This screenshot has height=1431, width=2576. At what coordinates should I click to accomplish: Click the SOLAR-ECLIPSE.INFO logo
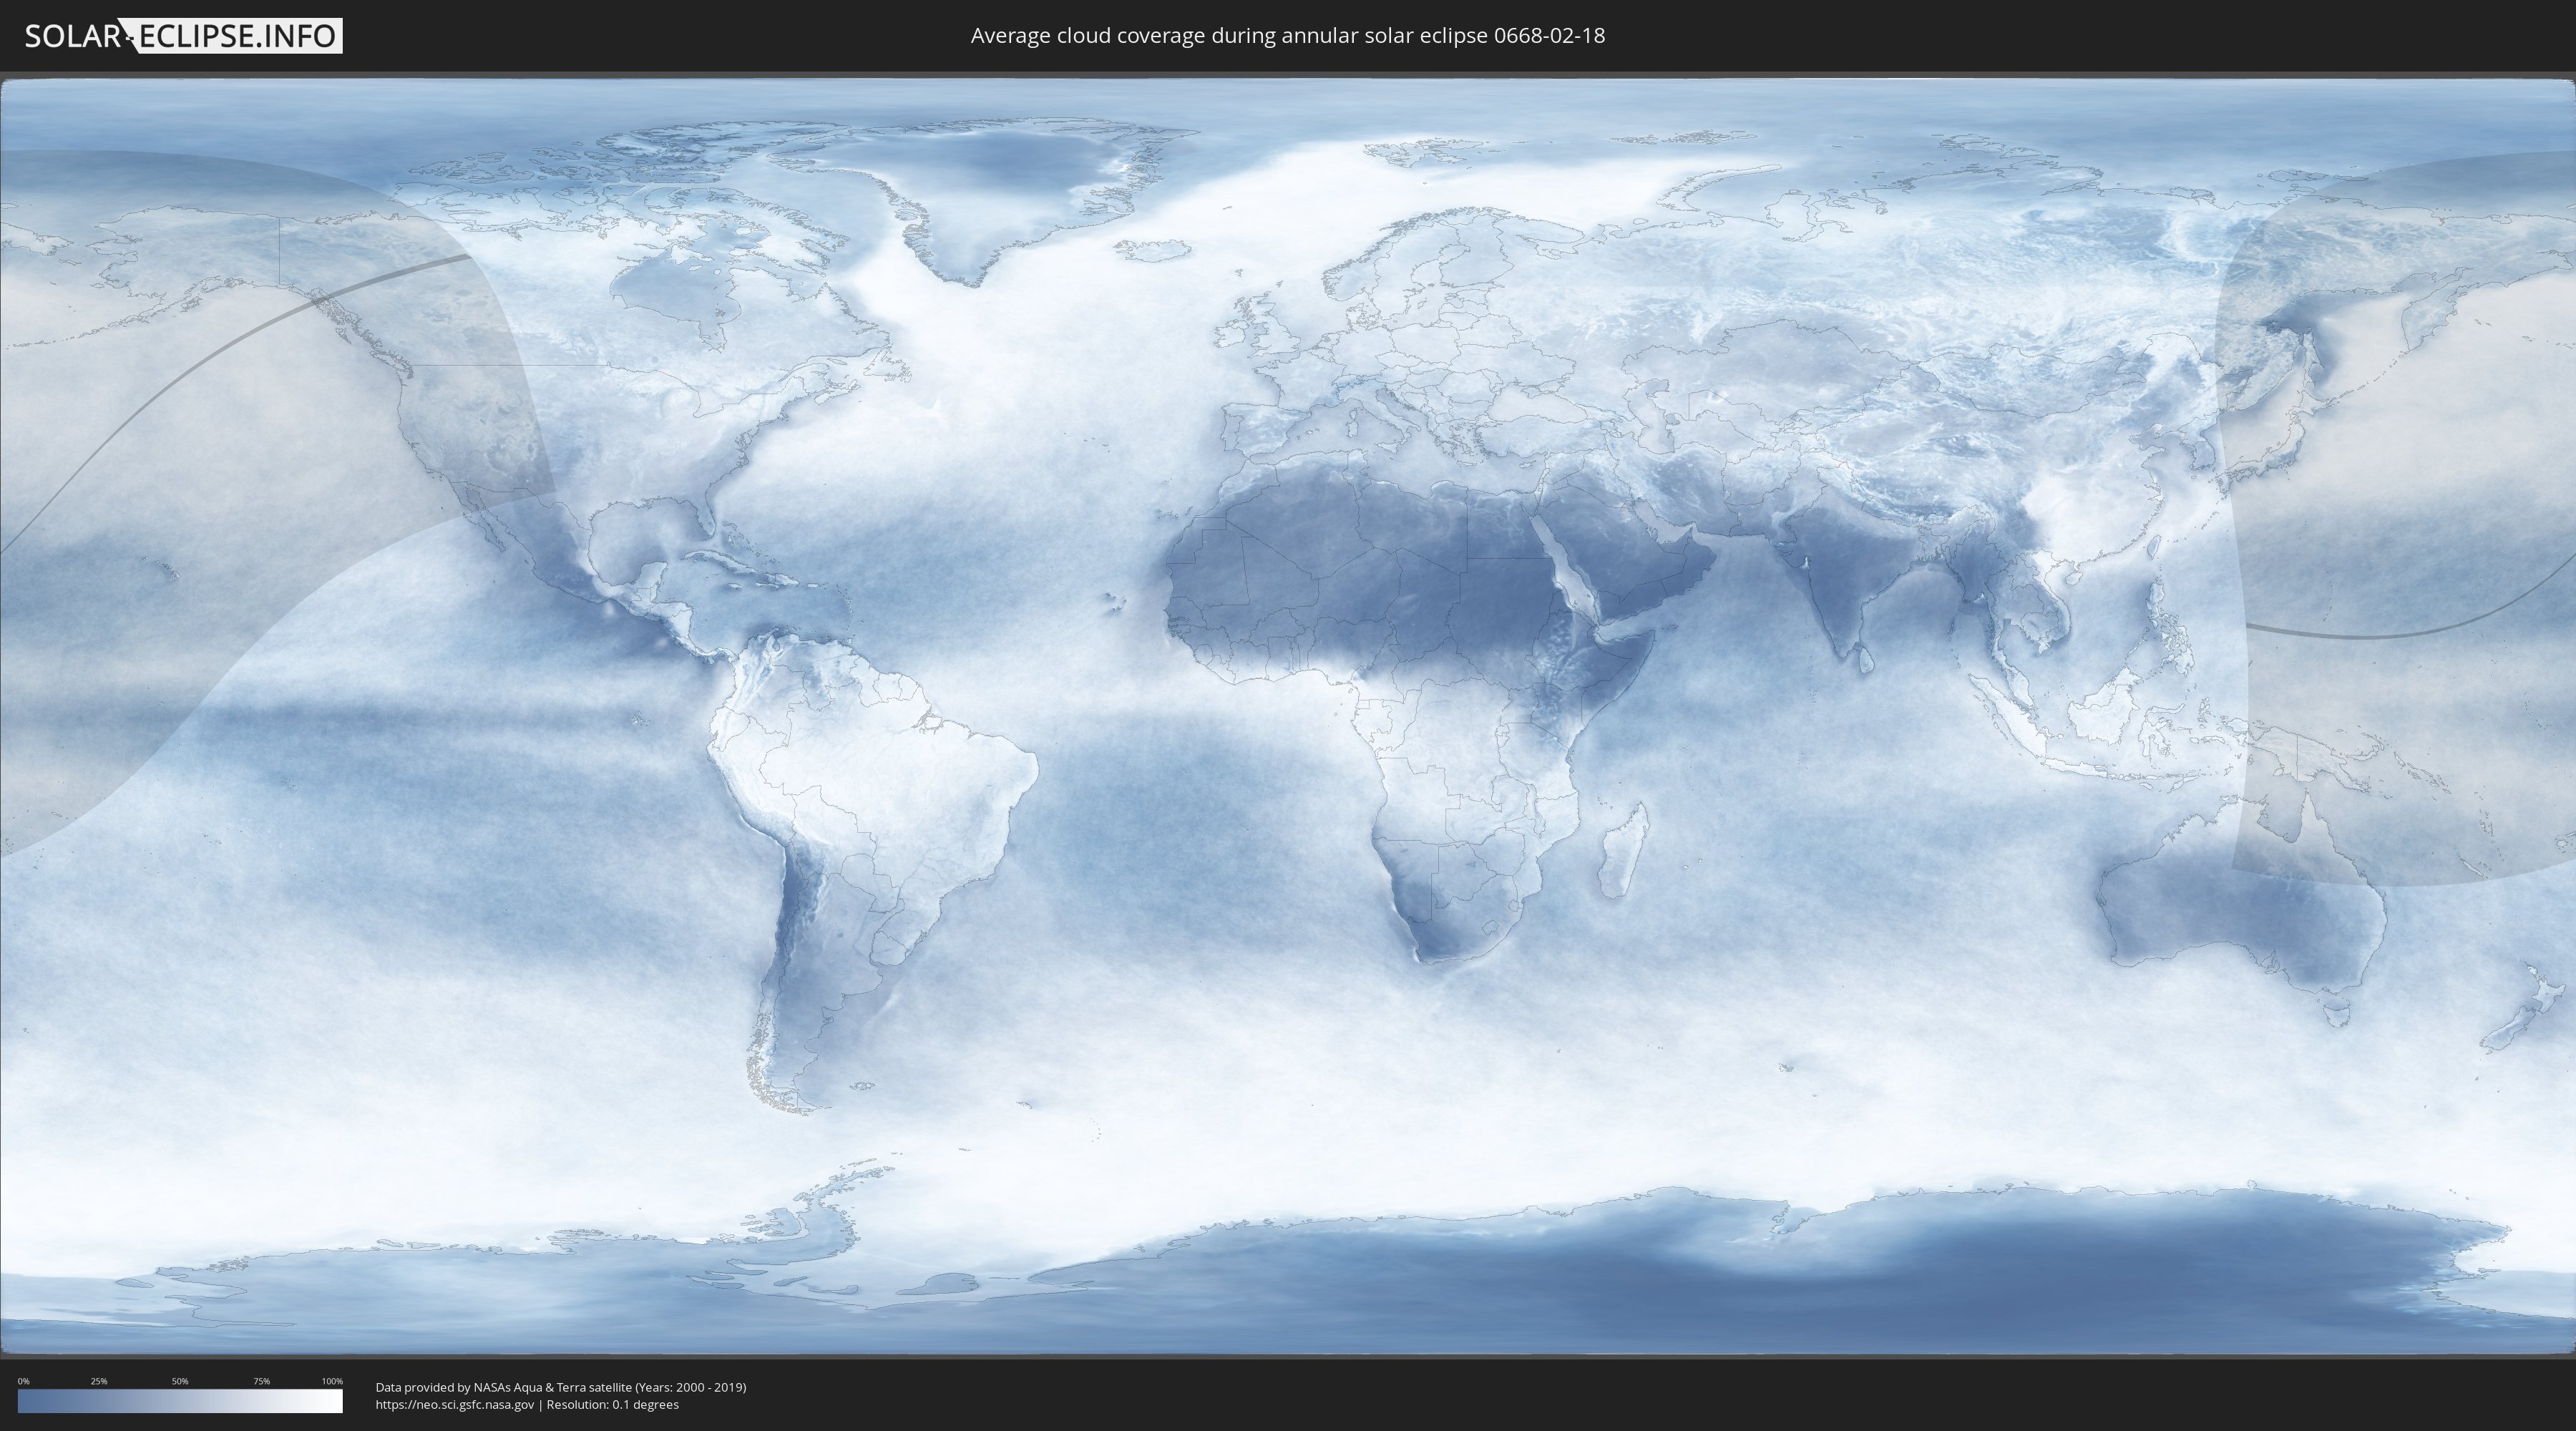[183, 36]
